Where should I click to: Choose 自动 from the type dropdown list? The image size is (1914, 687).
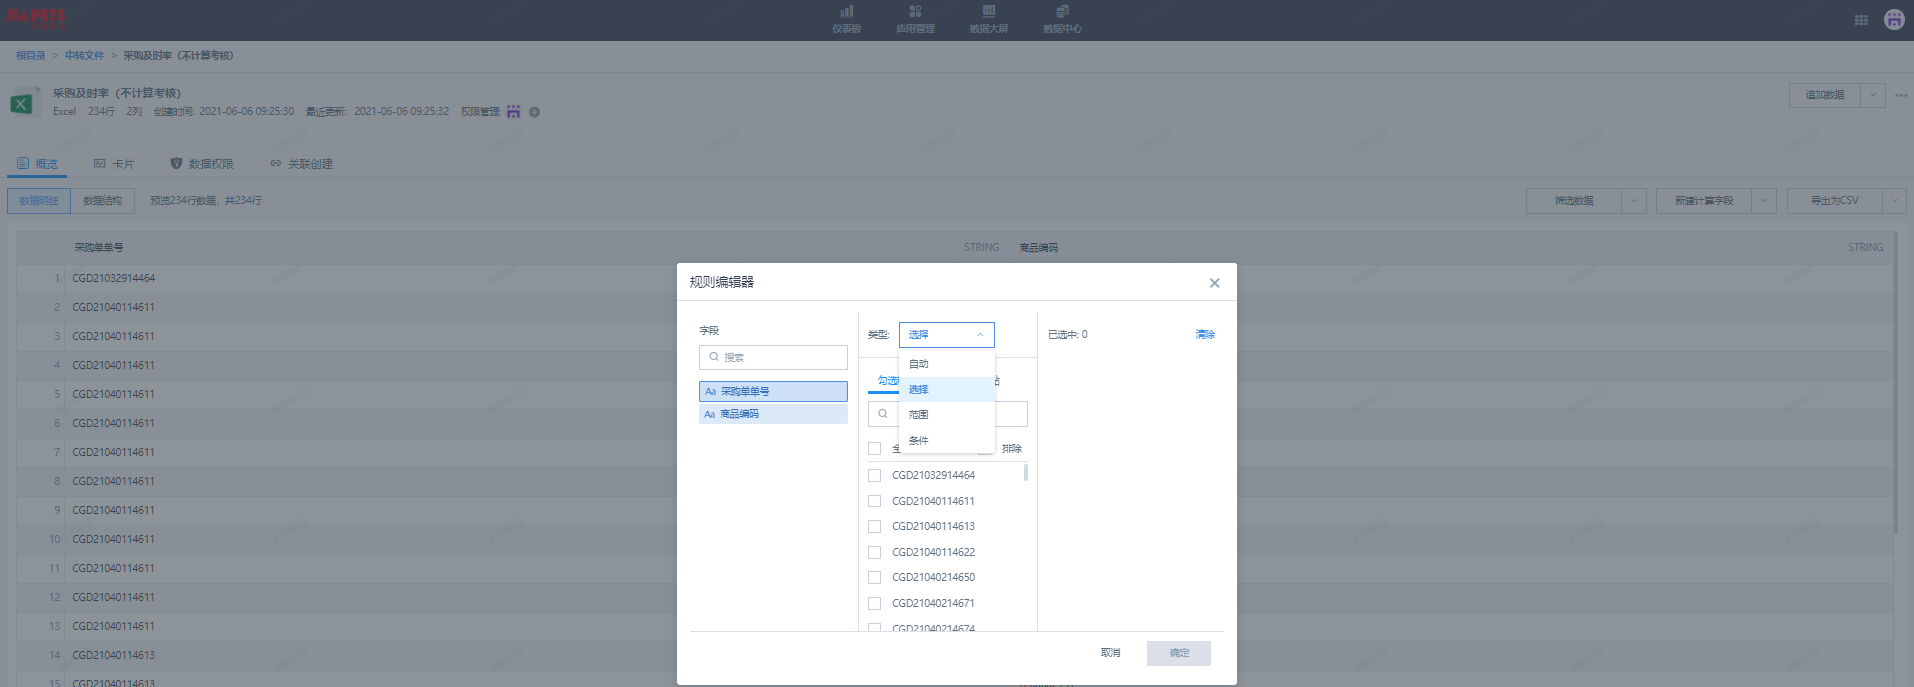(x=947, y=364)
